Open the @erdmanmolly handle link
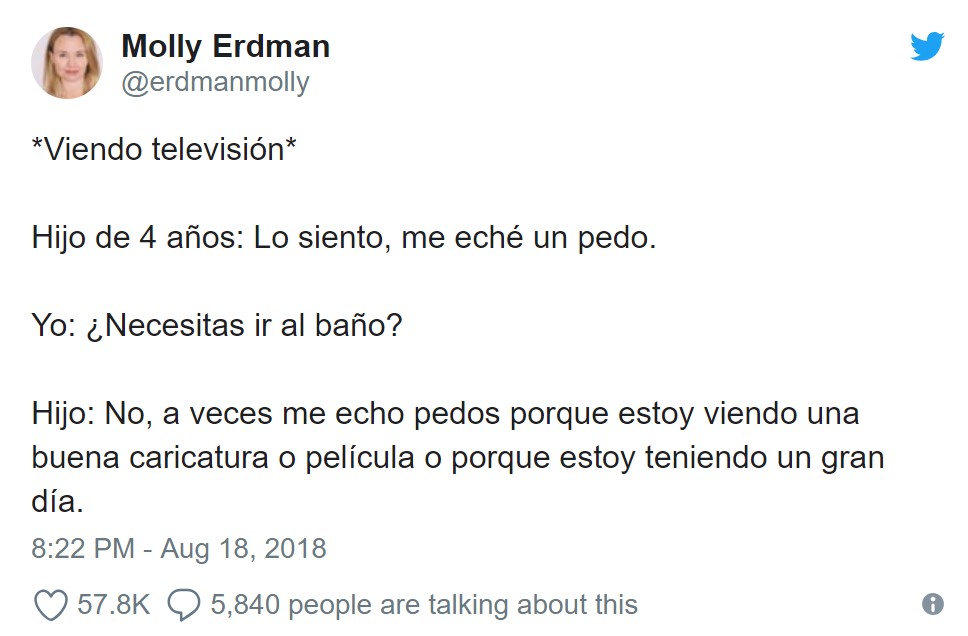 click(215, 82)
